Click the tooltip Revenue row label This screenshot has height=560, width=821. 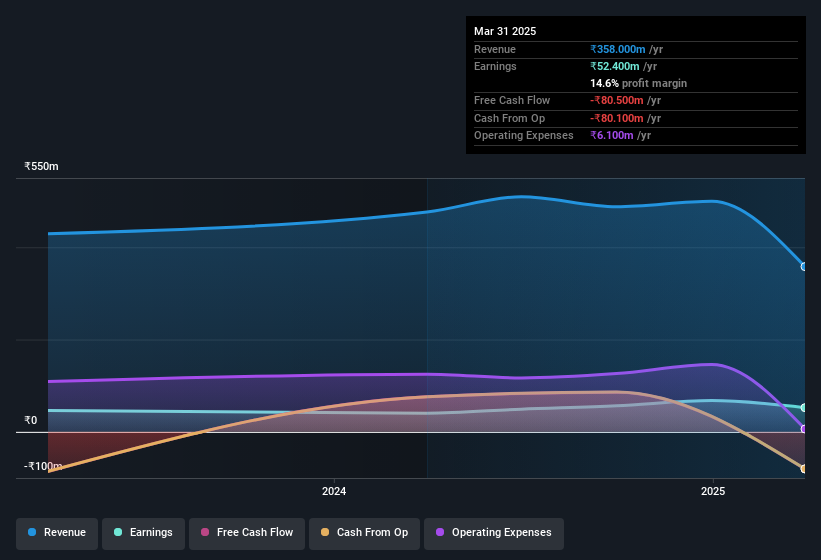[x=495, y=49]
